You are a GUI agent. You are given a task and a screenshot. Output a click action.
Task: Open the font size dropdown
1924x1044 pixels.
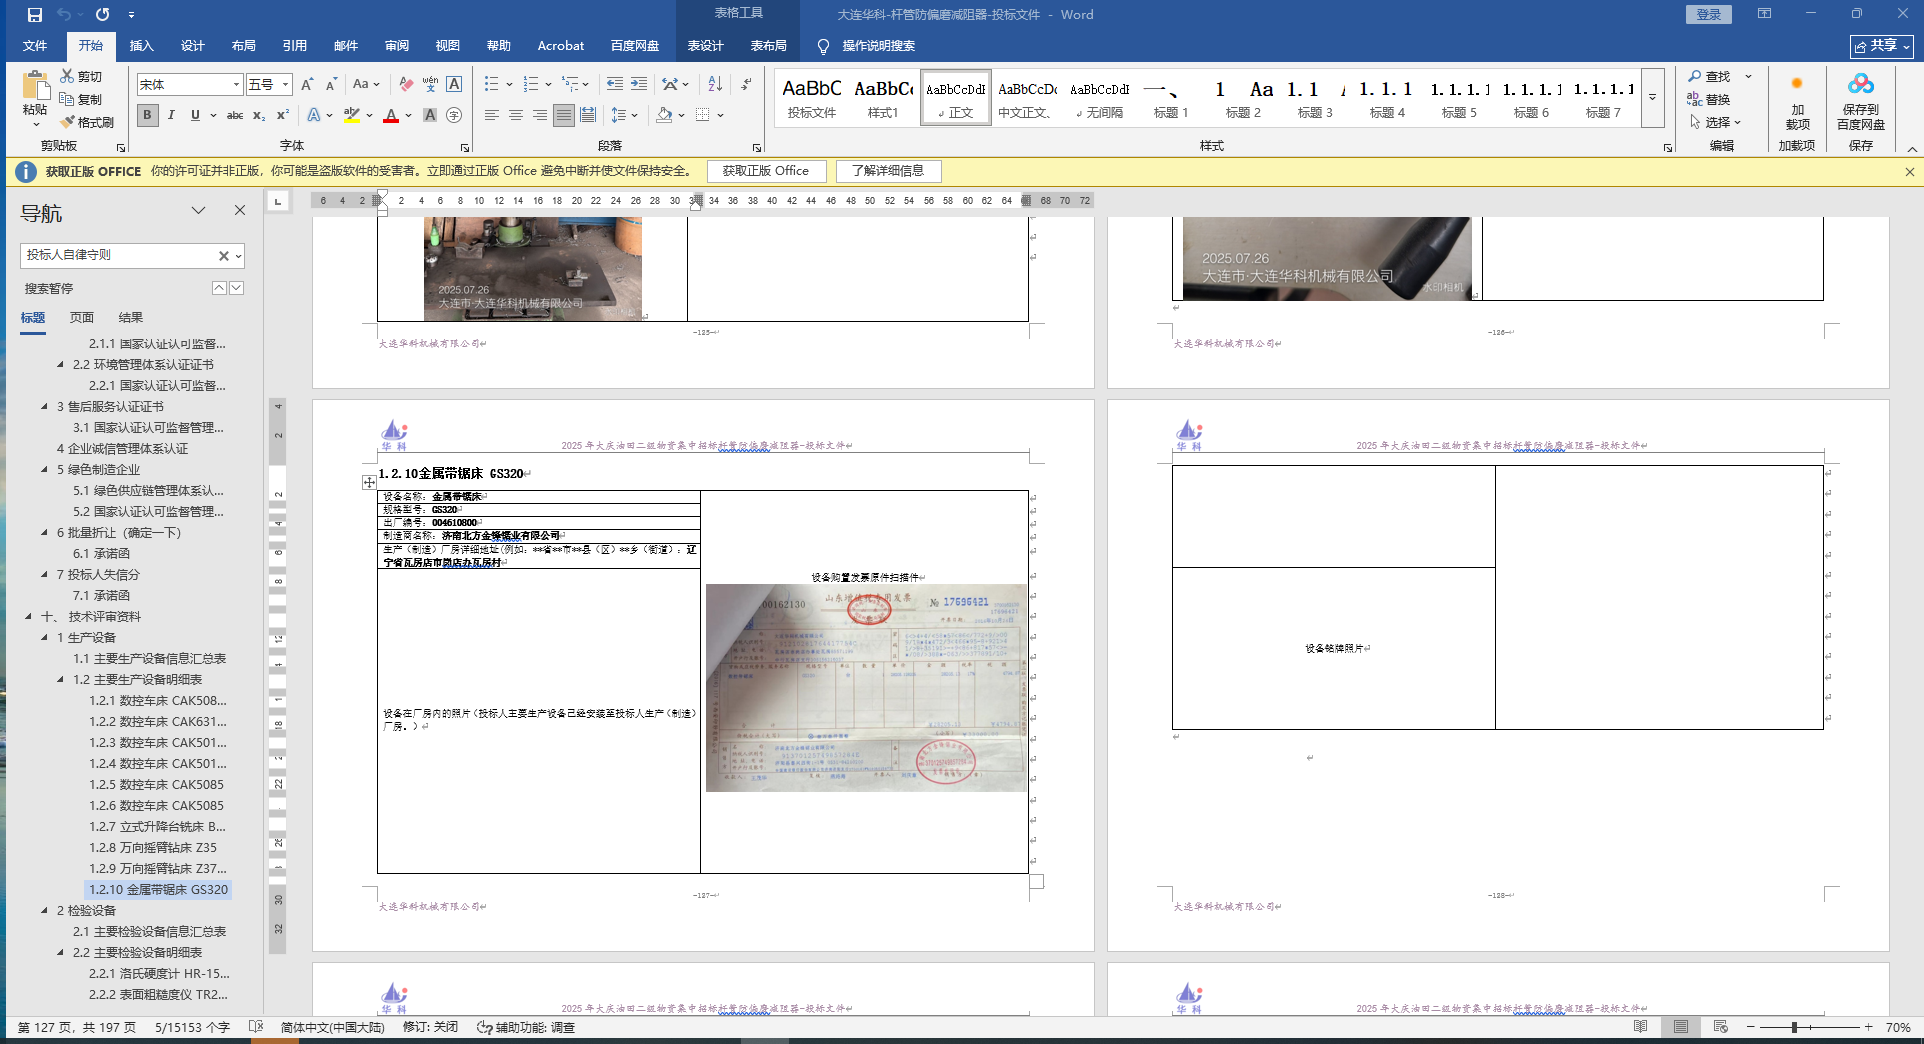(285, 85)
